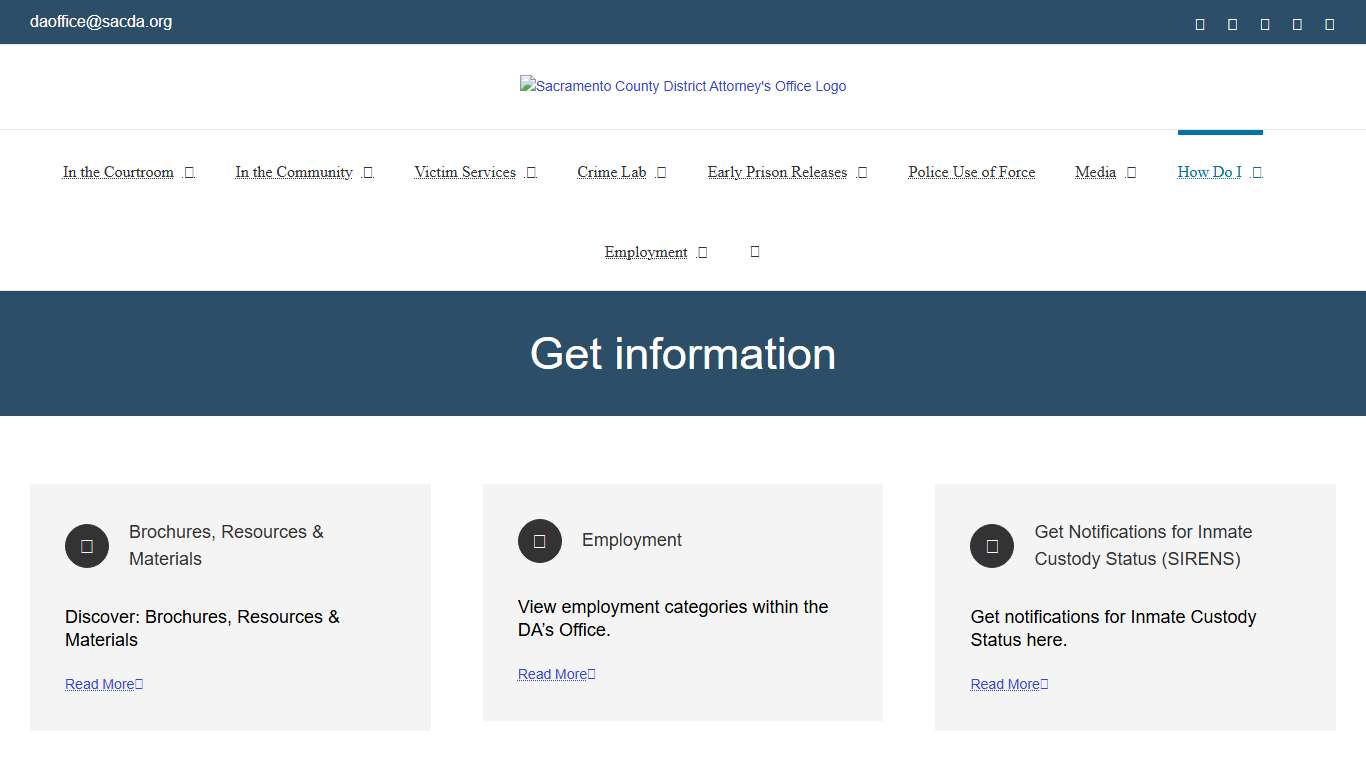The image size is (1366, 768).
Task: Click the second social media icon top right
Action: [x=1232, y=22]
